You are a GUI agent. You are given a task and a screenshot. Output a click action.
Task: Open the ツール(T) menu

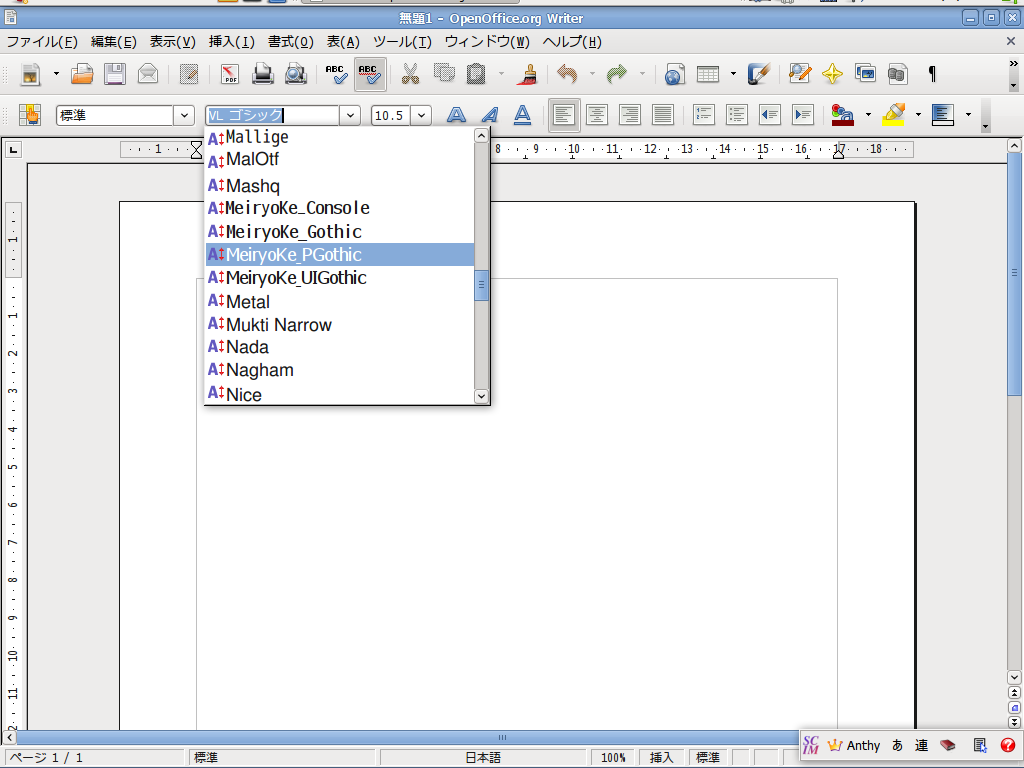tap(402, 42)
